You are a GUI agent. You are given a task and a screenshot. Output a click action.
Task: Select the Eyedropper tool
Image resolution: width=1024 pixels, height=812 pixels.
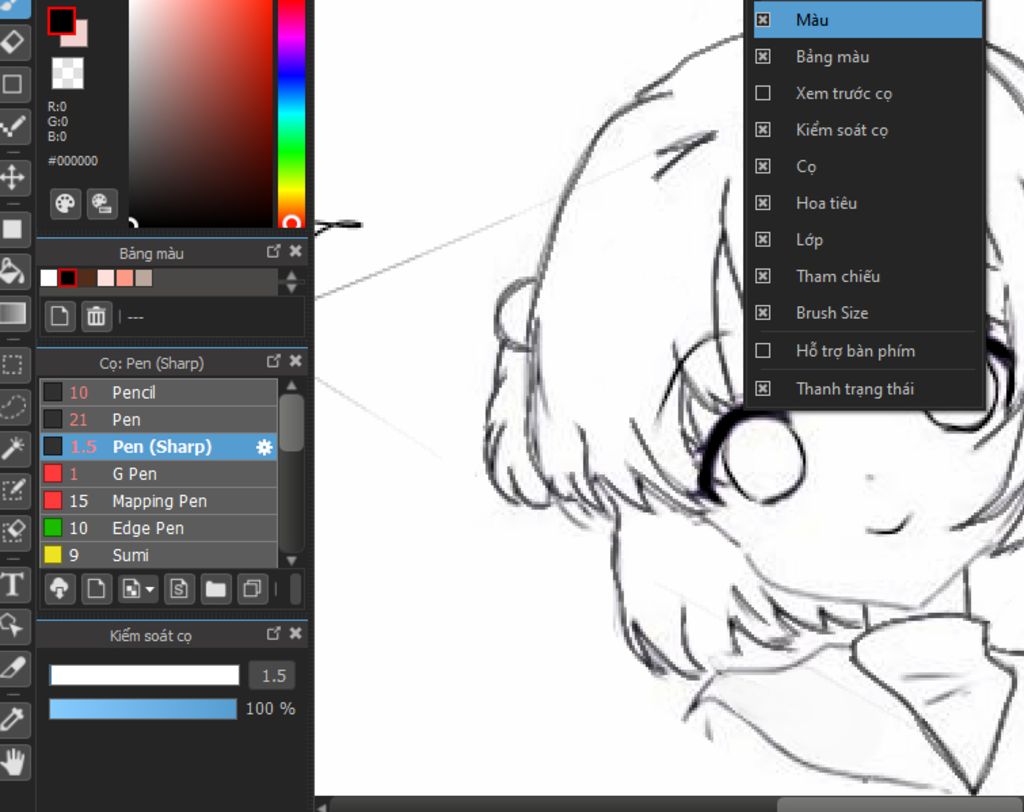[x=13, y=719]
